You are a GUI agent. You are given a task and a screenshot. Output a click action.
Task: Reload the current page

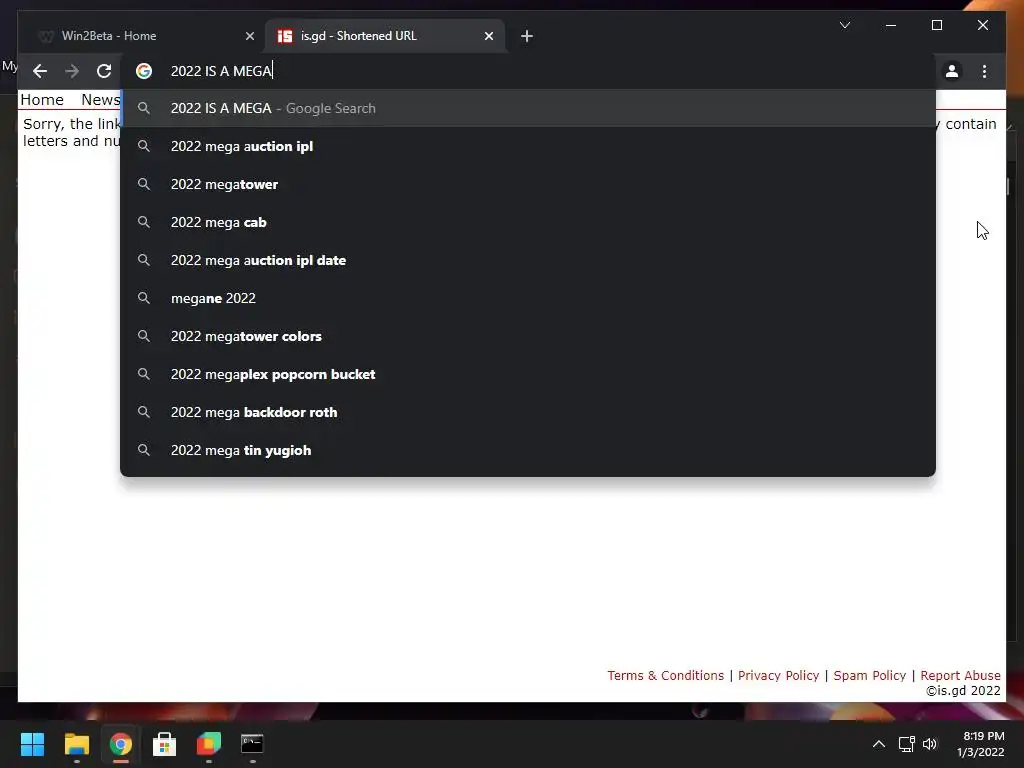pos(104,71)
